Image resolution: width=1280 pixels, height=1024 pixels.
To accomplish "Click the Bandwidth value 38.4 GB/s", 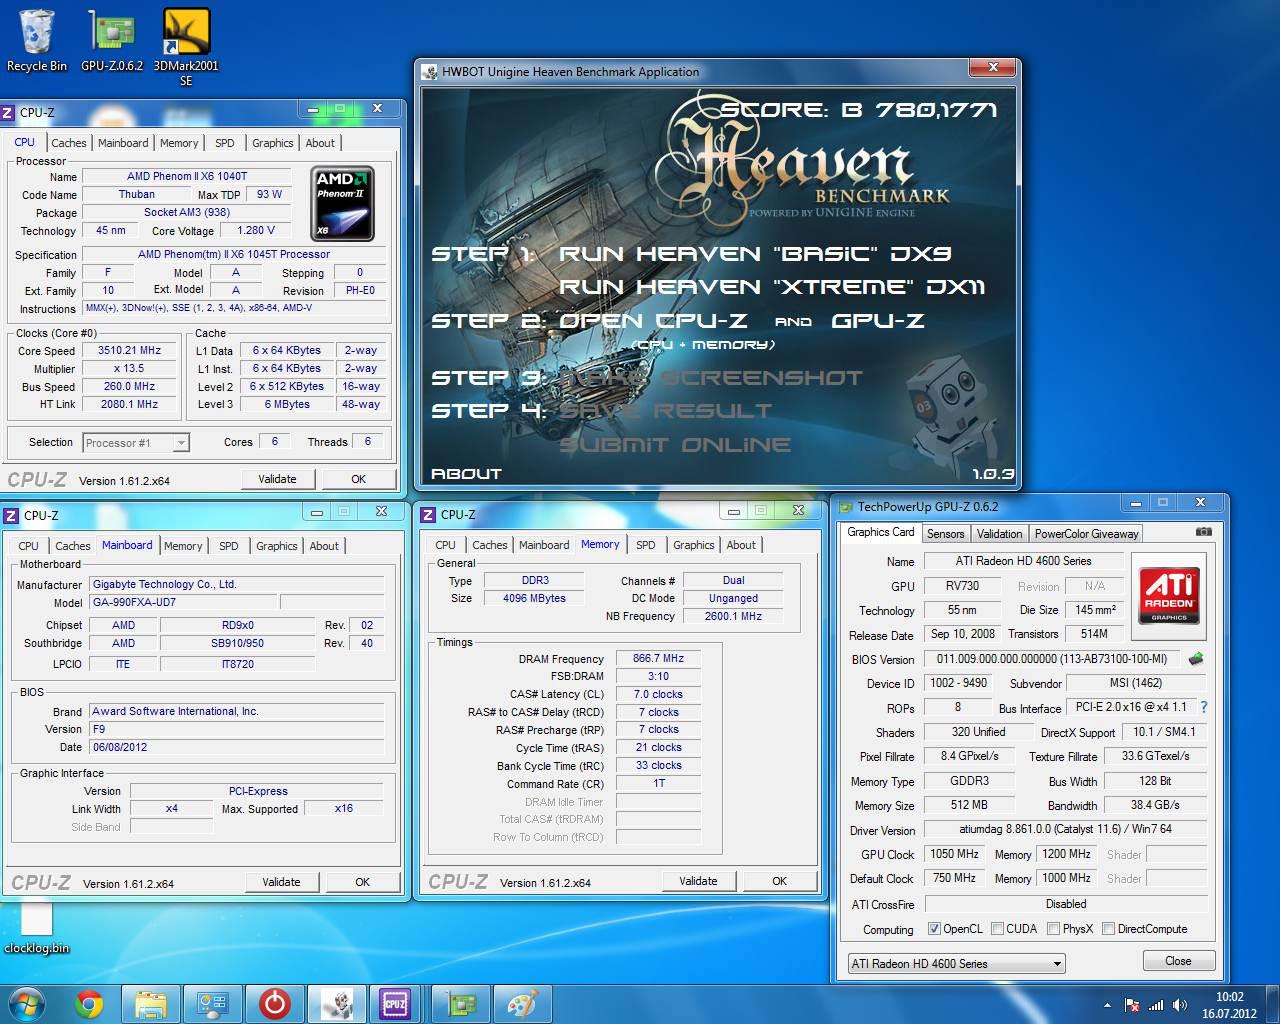I will pos(1155,805).
